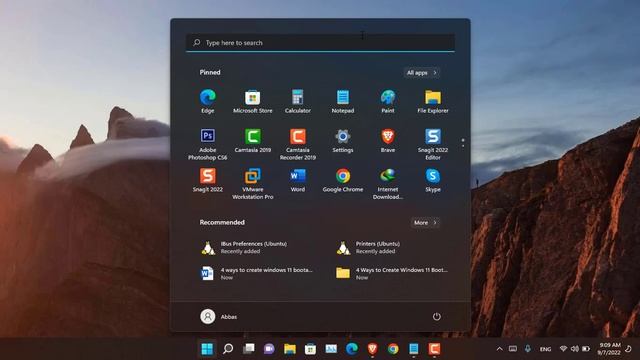Open Notepad on the taskbar

[x=413, y=349]
